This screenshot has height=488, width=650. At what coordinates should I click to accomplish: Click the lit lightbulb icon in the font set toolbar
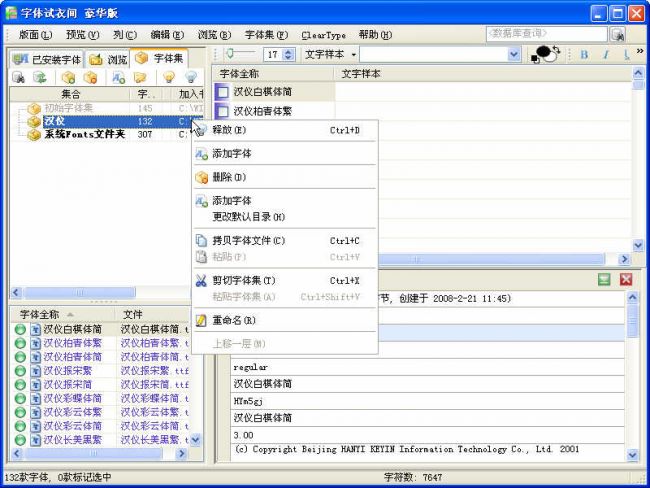click(168, 77)
